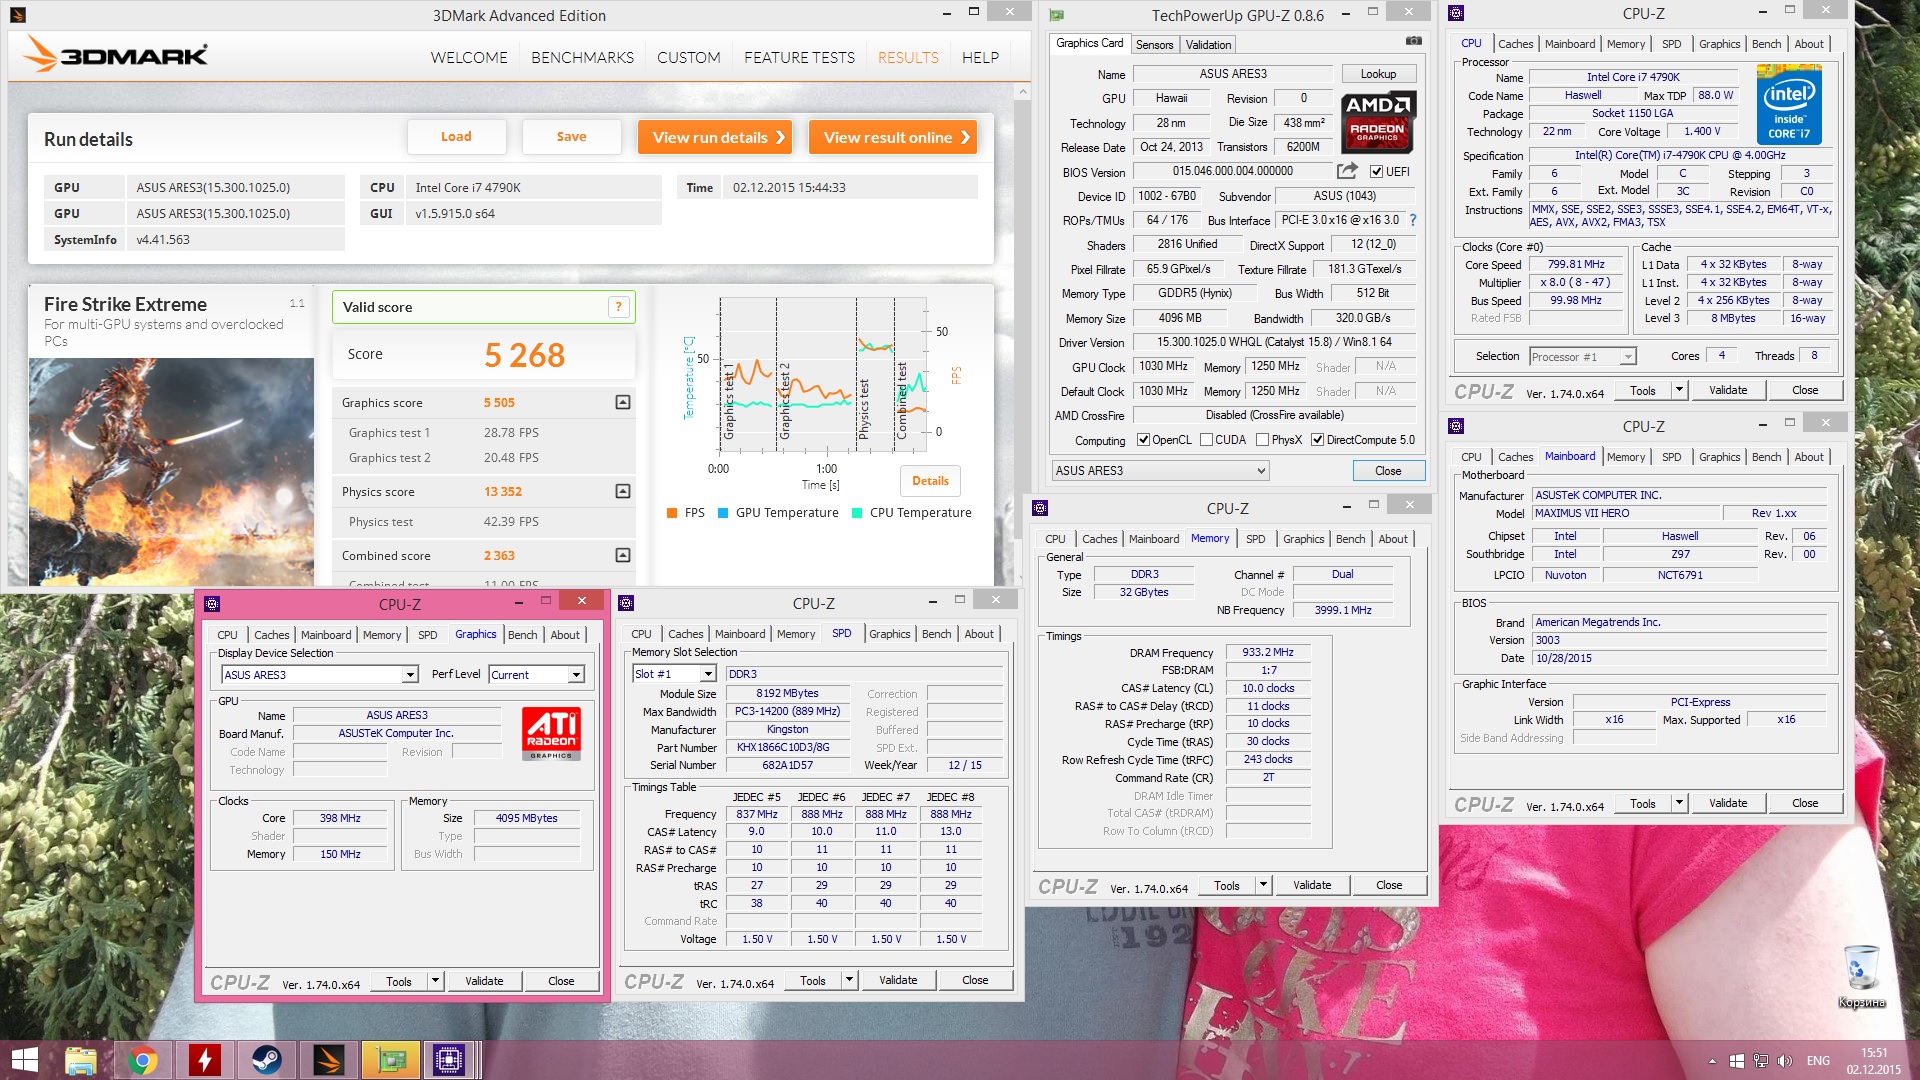Open Tools dropdown arrow in CPU-Z Mainboard window
Image resolution: width=1920 pixels, height=1080 pixels.
pos(1679,803)
